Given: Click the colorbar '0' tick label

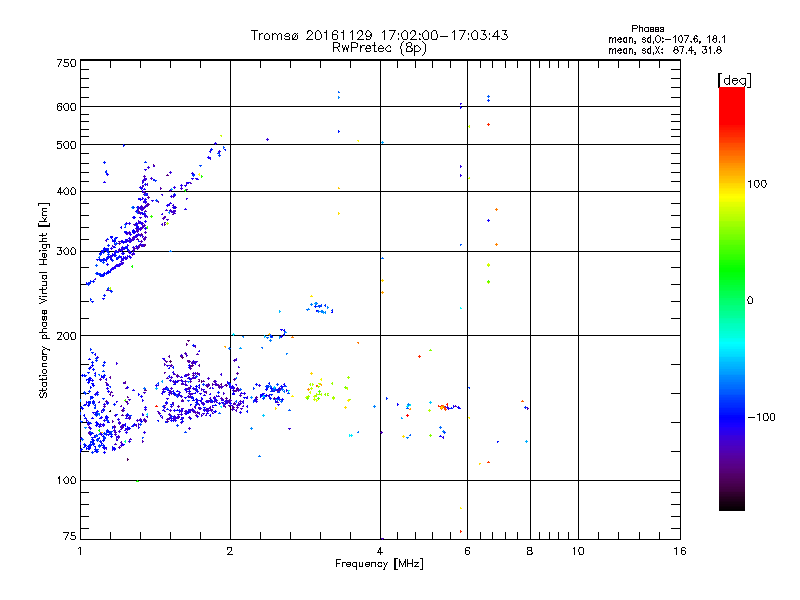Looking at the screenshot, I should coord(749,300).
